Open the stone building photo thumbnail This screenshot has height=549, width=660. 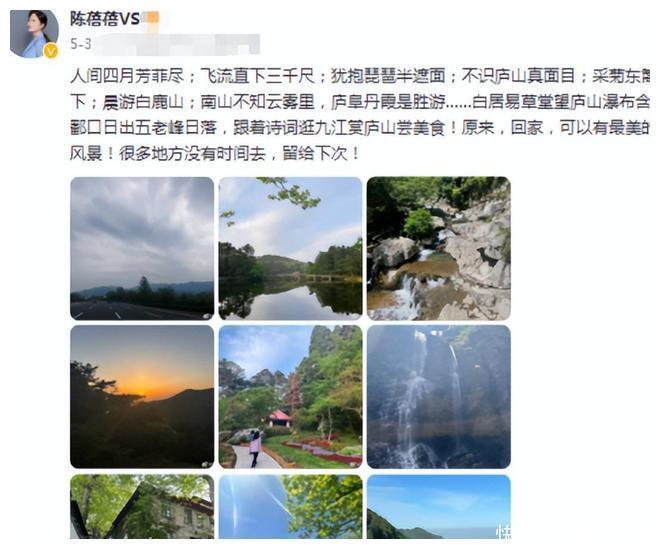(142, 506)
